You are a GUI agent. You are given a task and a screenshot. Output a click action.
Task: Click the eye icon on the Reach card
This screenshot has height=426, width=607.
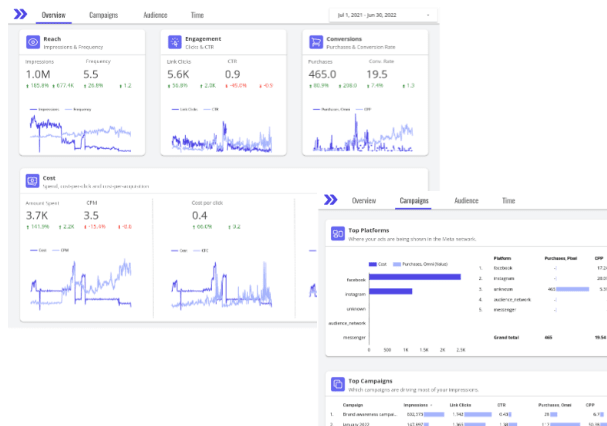33,42
